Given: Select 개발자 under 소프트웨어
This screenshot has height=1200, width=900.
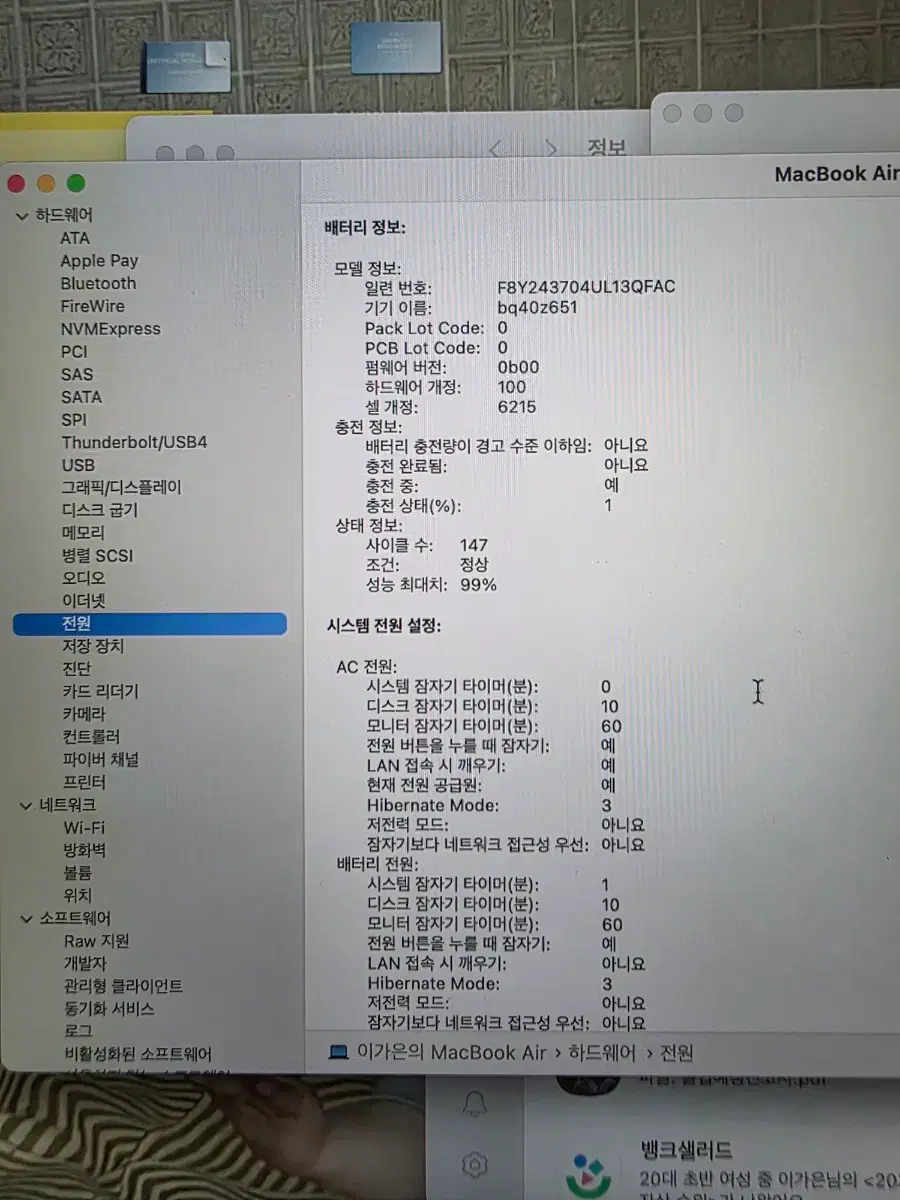Looking at the screenshot, I should coord(85,964).
